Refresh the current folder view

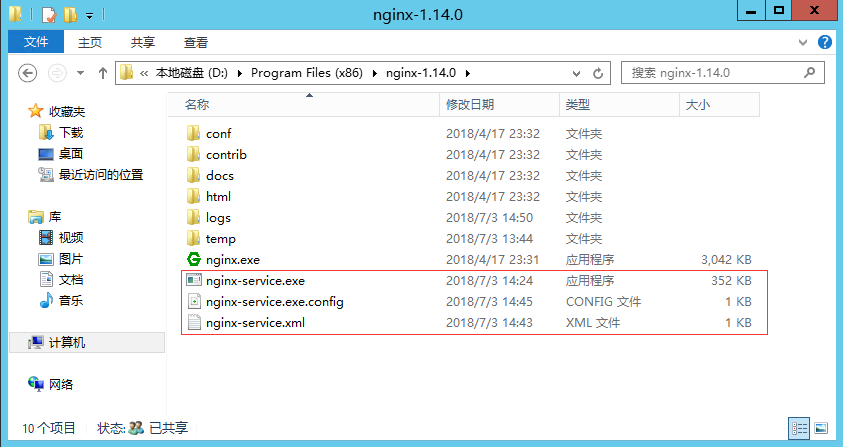pos(598,73)
